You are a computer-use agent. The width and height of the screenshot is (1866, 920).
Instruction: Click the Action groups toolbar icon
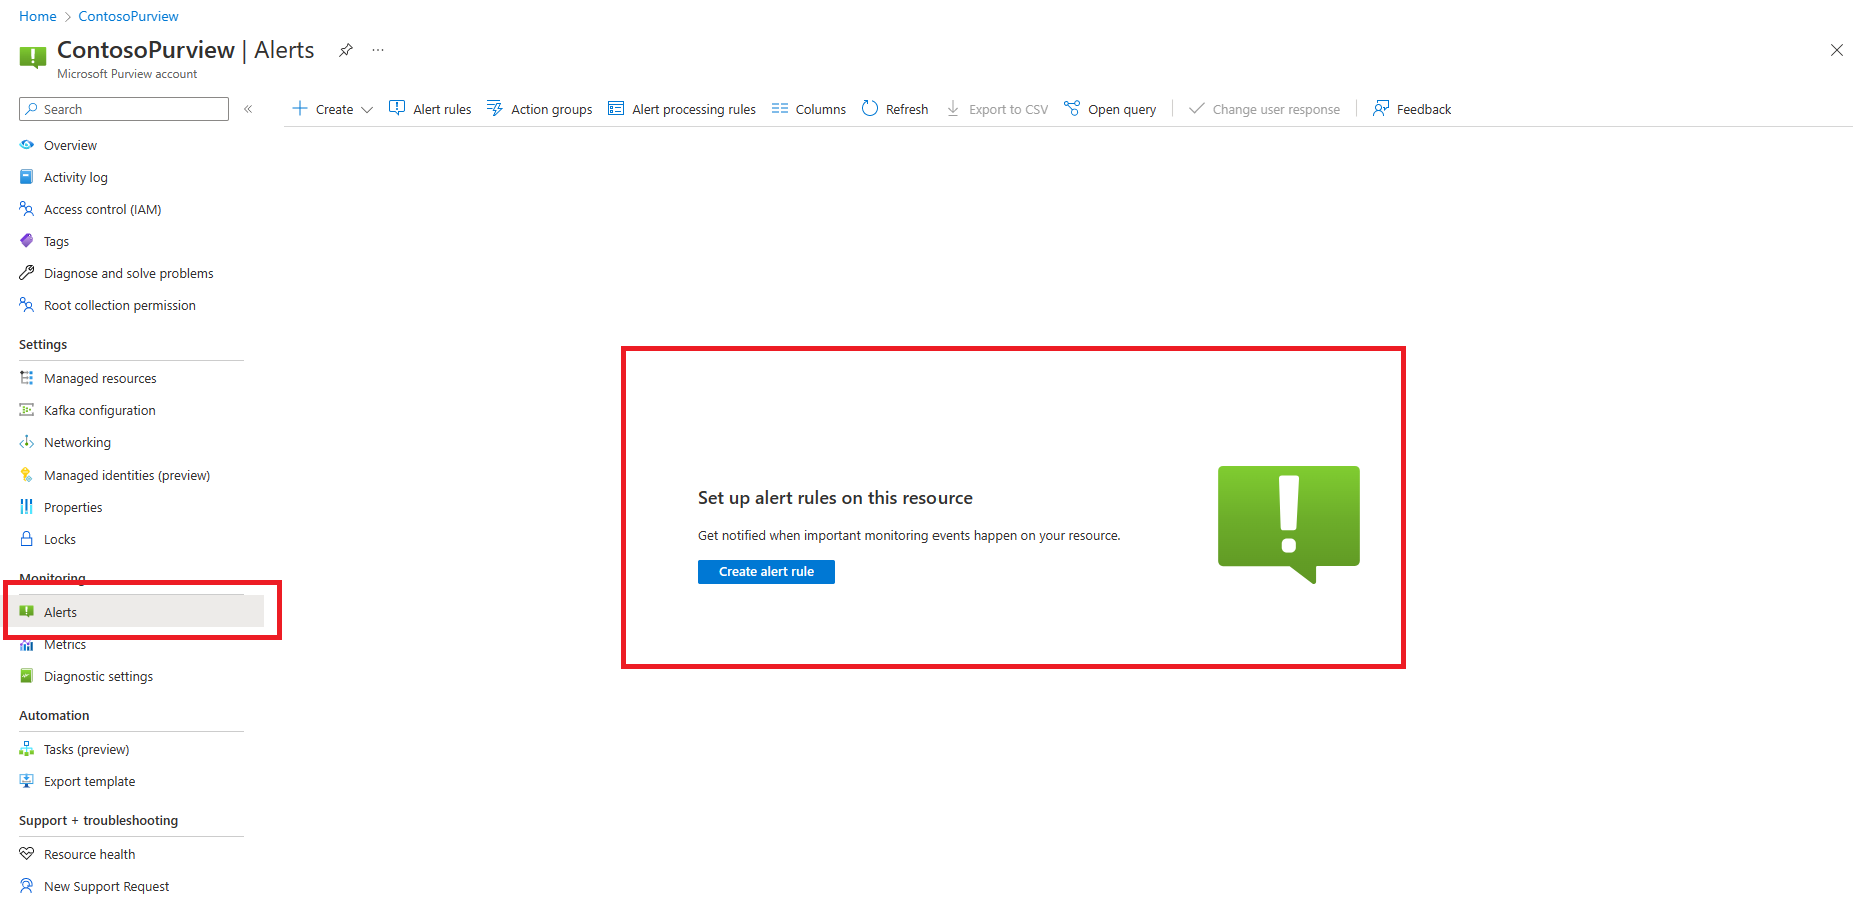[495, 108]
